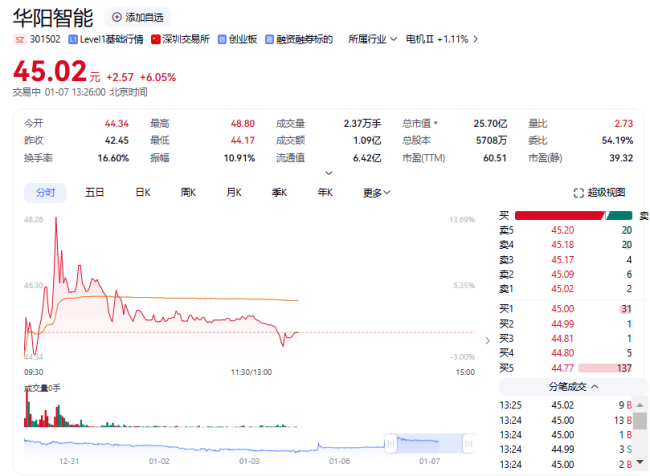Collapse order book side arrow

point(488,341)
